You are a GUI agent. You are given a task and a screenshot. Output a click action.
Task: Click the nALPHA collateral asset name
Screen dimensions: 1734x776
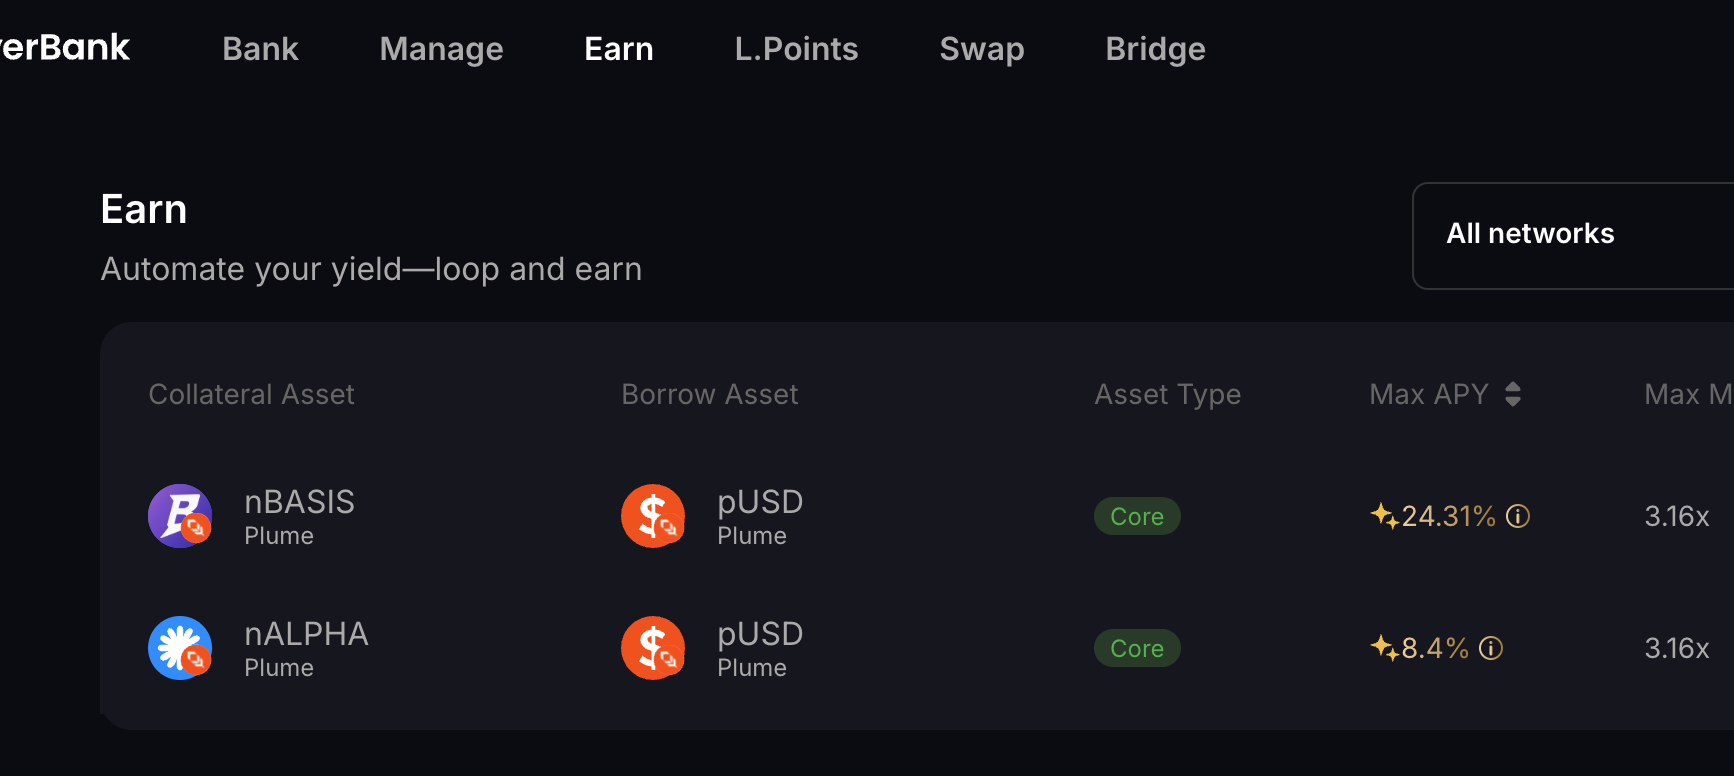pos(306,634)
